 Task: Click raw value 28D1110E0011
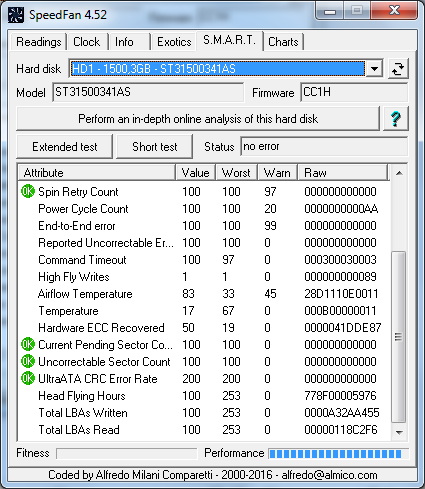341,294
